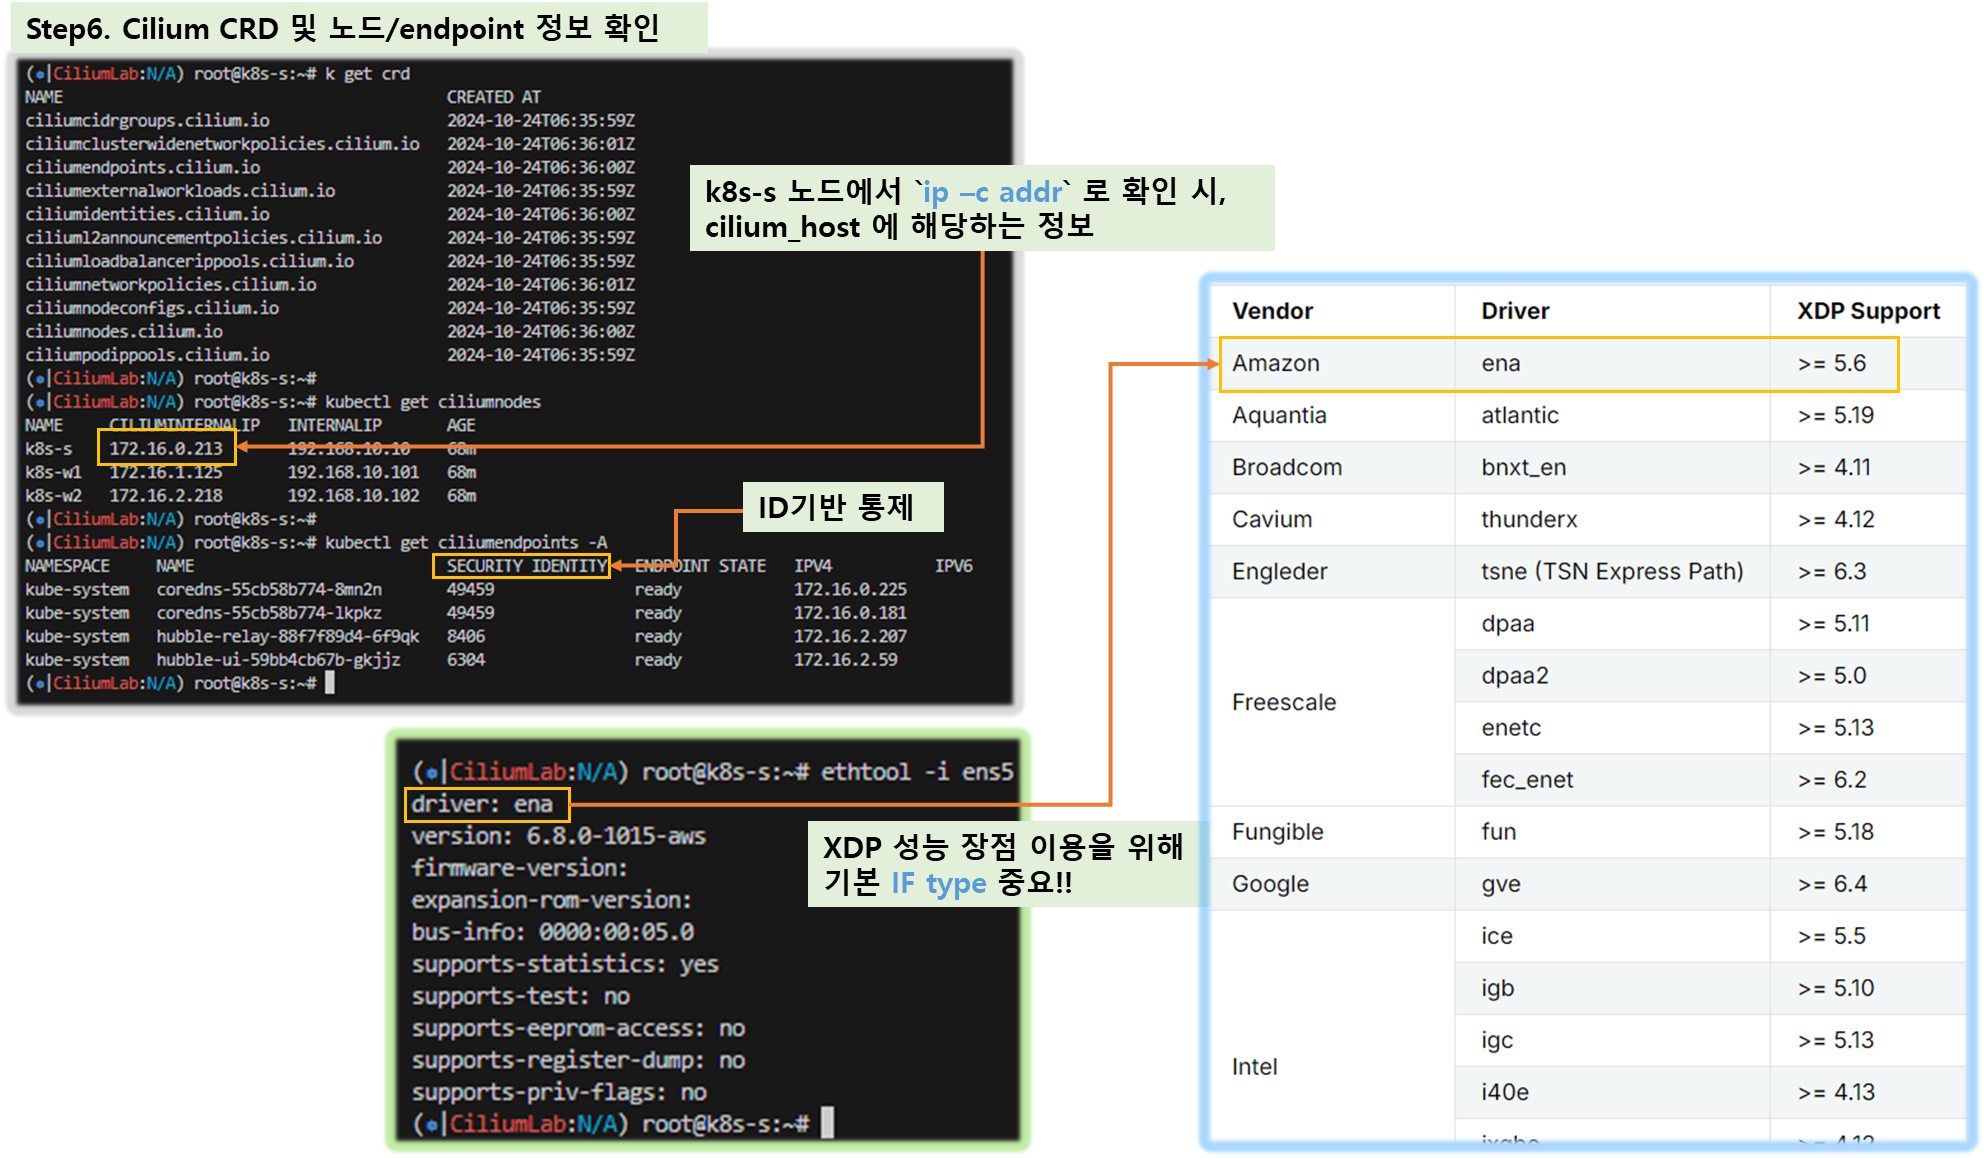This screenshot has width=1984, height=1158.
Task: Click the Intel vendor cell
Action: 1254,1066
